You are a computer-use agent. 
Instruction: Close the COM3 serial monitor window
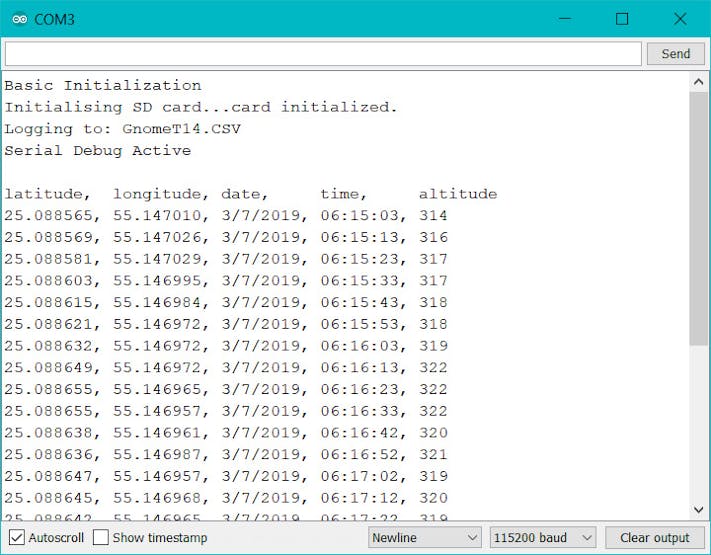[680, 19]
